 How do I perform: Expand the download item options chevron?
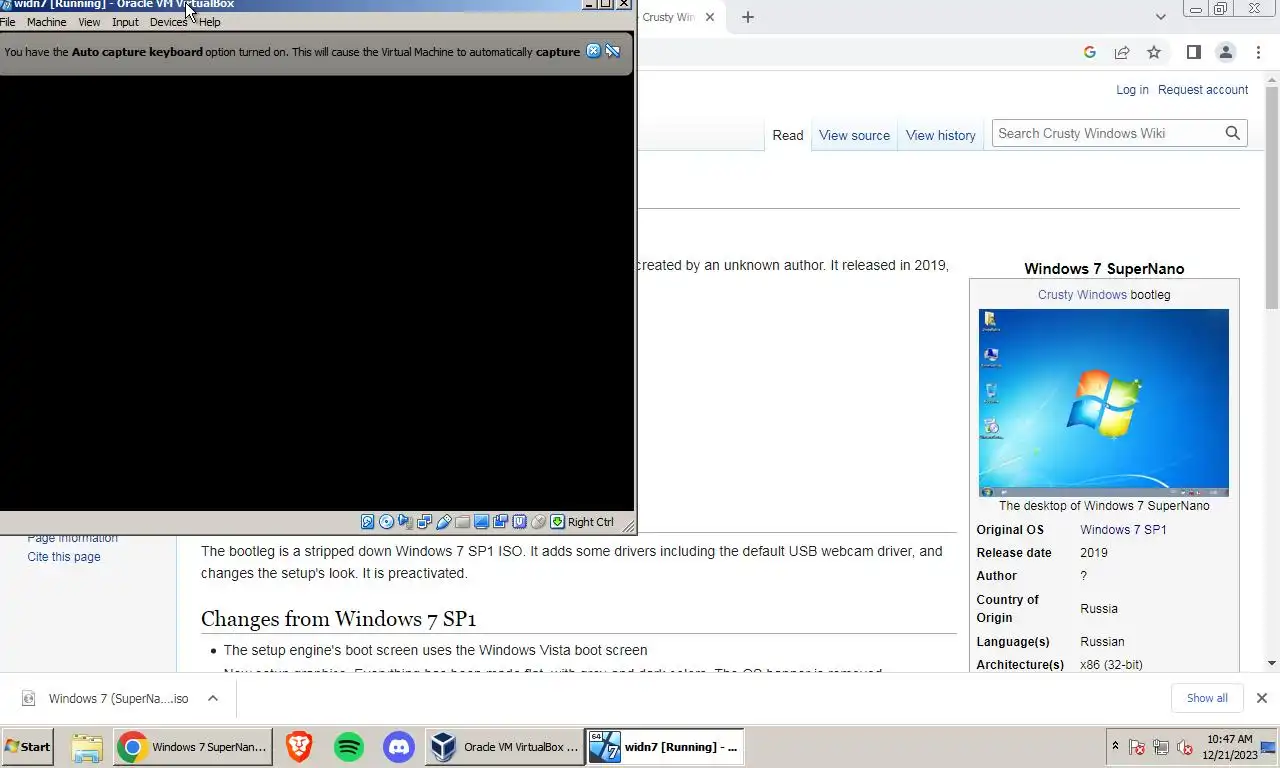[213, 698]
